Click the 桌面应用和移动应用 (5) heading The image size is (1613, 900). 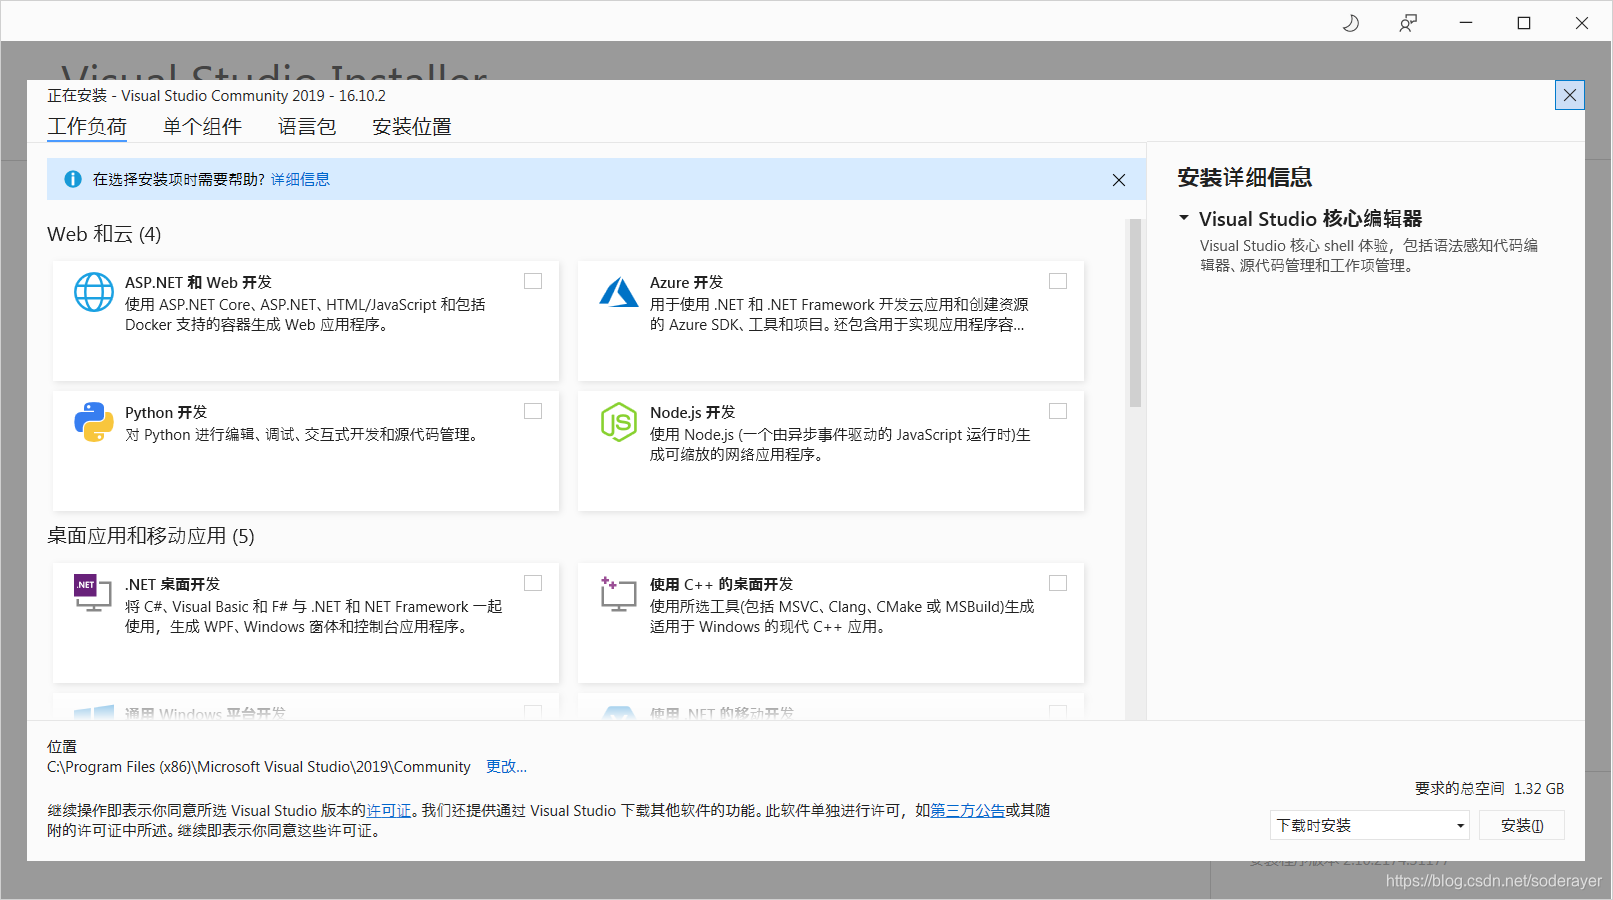[151, 536]
